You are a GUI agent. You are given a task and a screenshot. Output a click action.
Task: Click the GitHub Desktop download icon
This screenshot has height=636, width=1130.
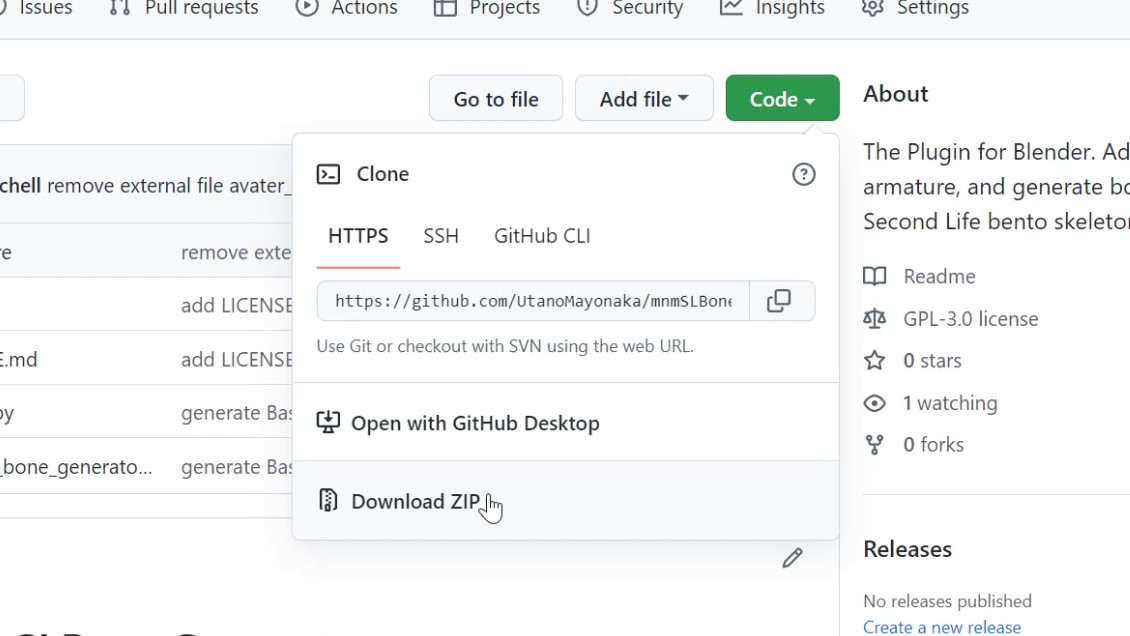coord(329,422)
